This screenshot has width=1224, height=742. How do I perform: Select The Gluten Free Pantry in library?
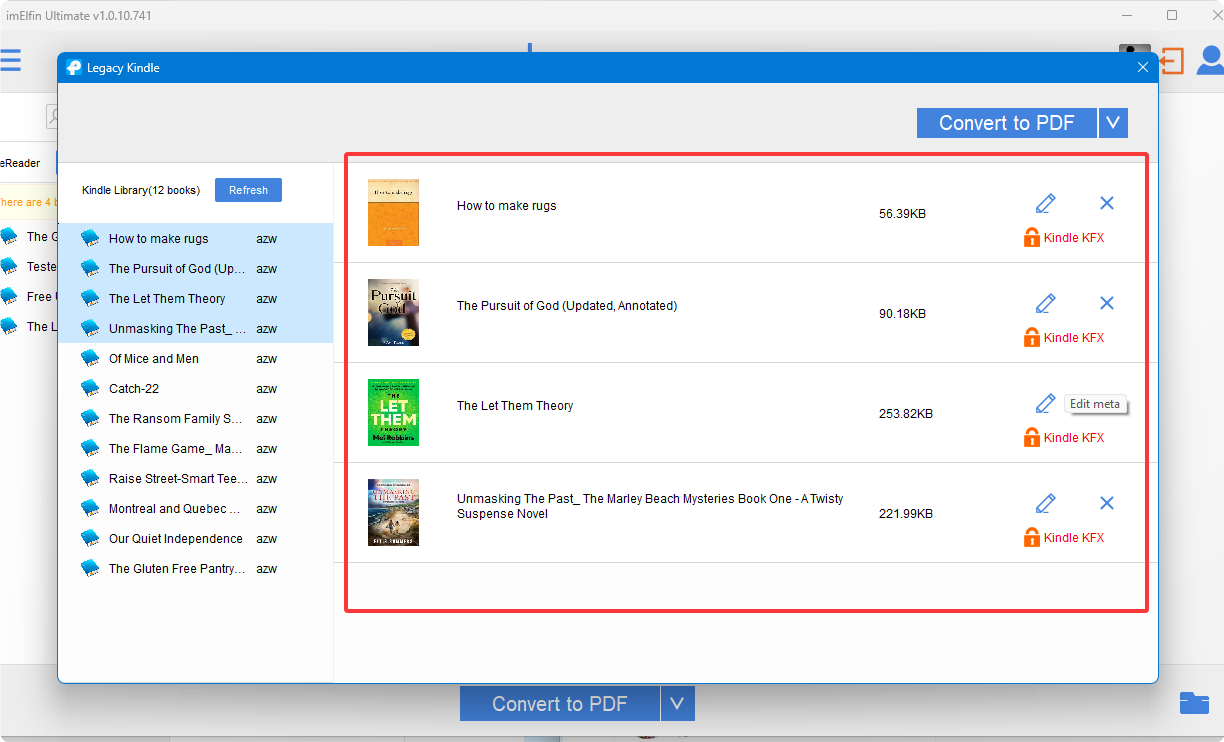point(196,568)
